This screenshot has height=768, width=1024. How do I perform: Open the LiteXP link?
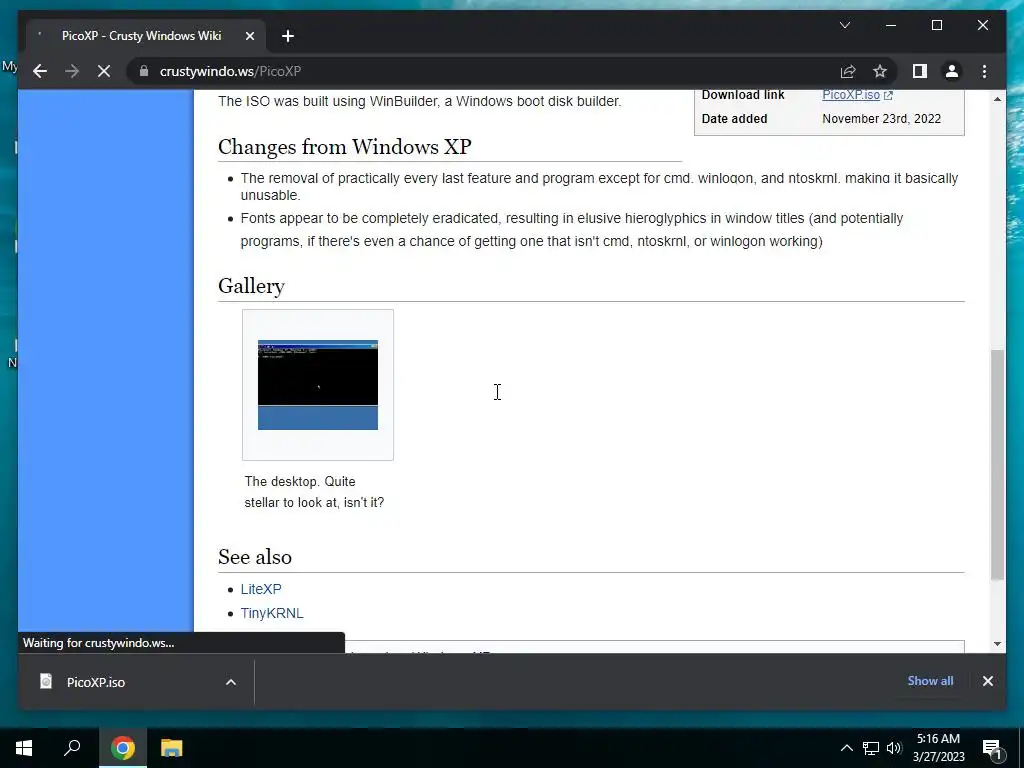261,589
